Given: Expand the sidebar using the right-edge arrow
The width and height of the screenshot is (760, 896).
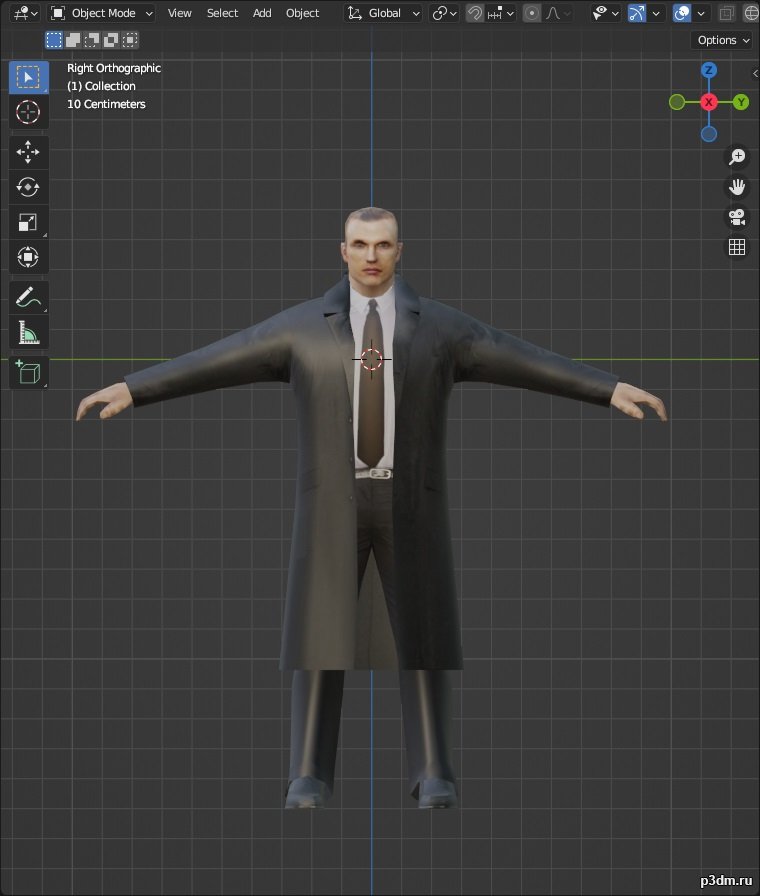Looking at the screenshot, I should pos(755,73).
